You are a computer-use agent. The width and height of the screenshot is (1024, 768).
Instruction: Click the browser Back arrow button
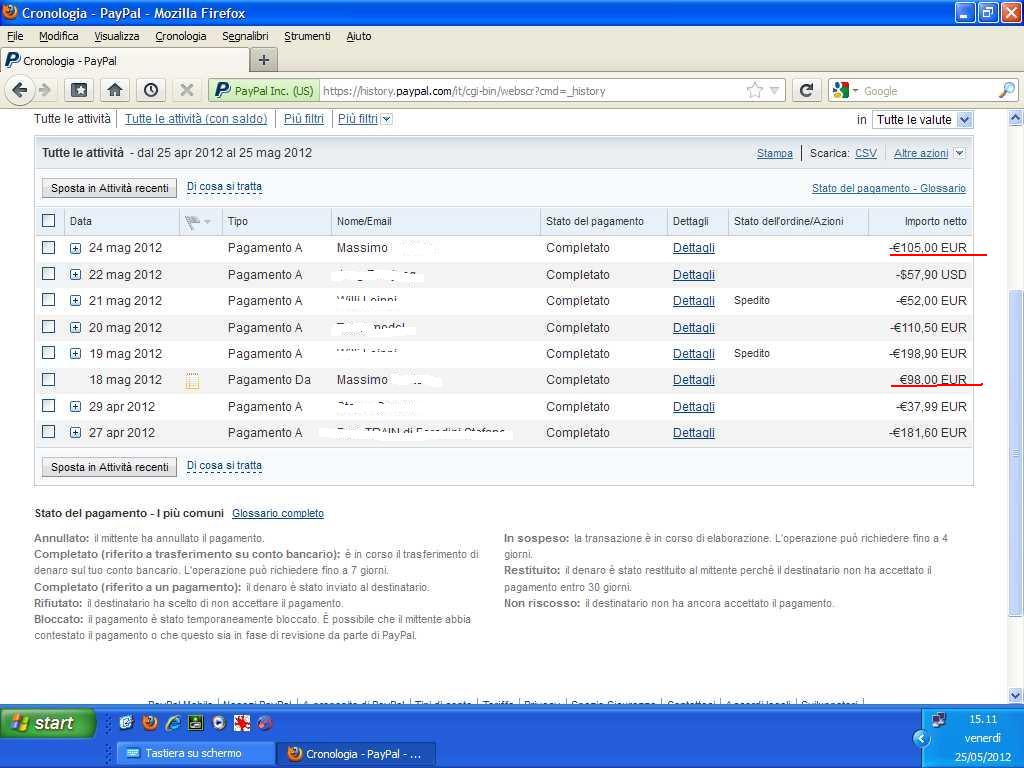coord(19,90)
